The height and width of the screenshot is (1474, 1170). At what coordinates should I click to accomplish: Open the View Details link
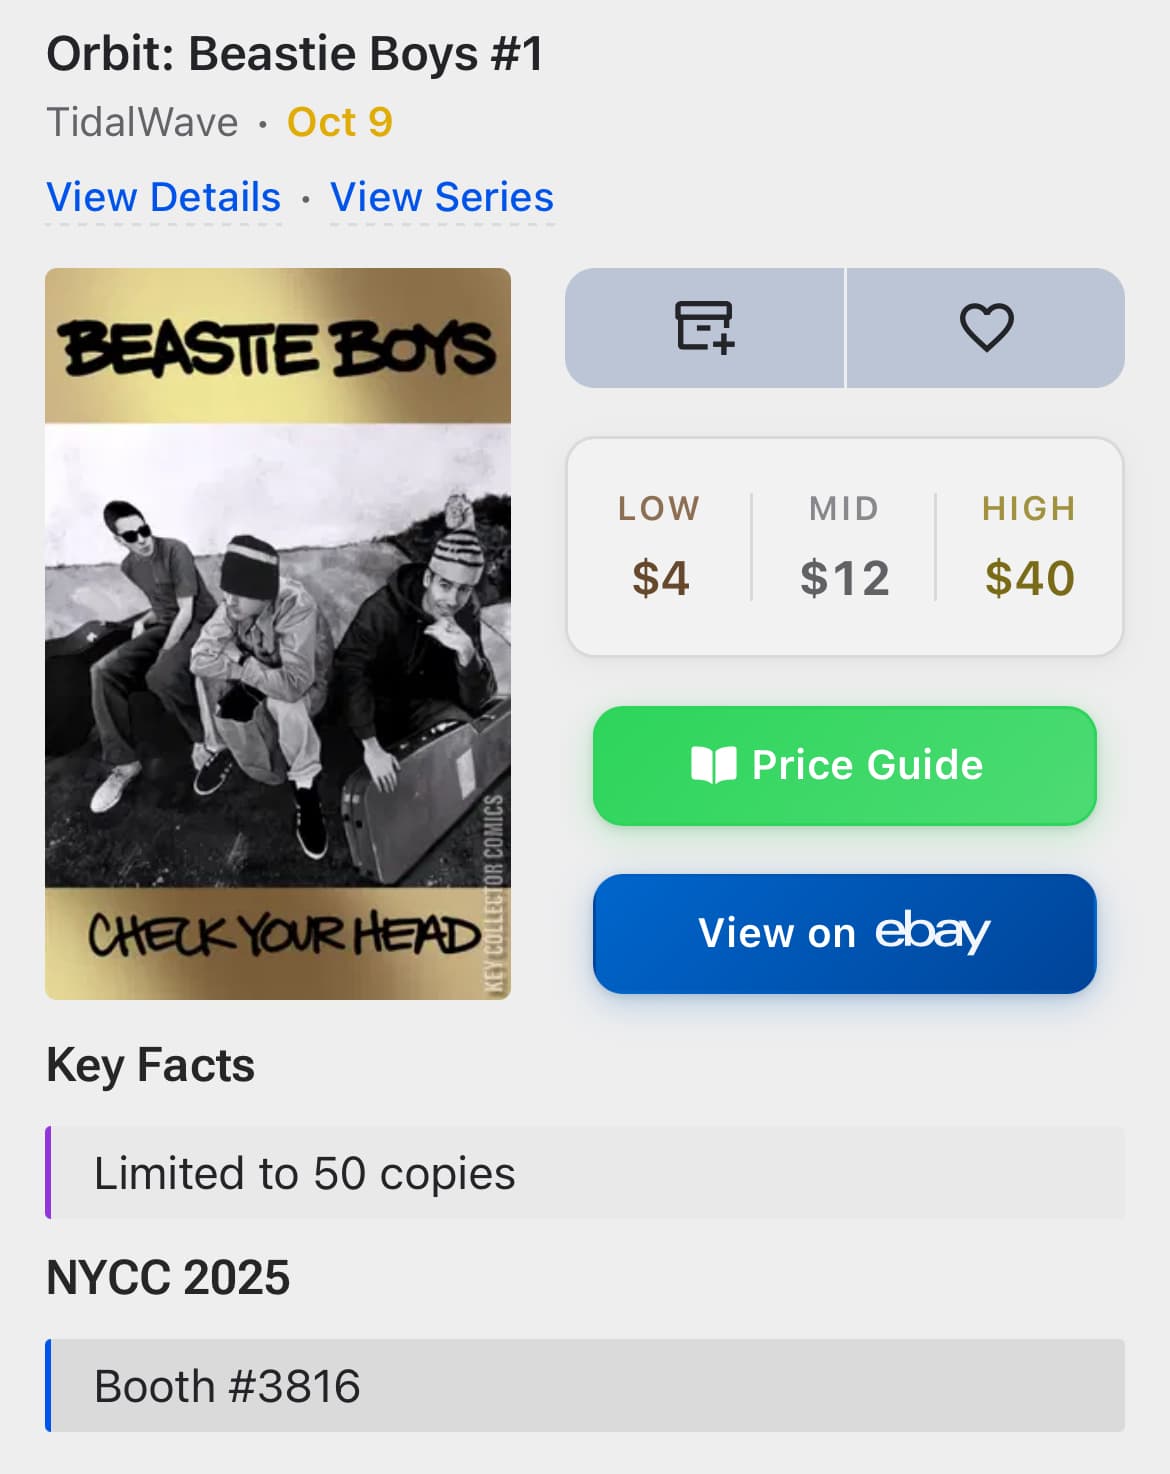click(x=163, y=197)
